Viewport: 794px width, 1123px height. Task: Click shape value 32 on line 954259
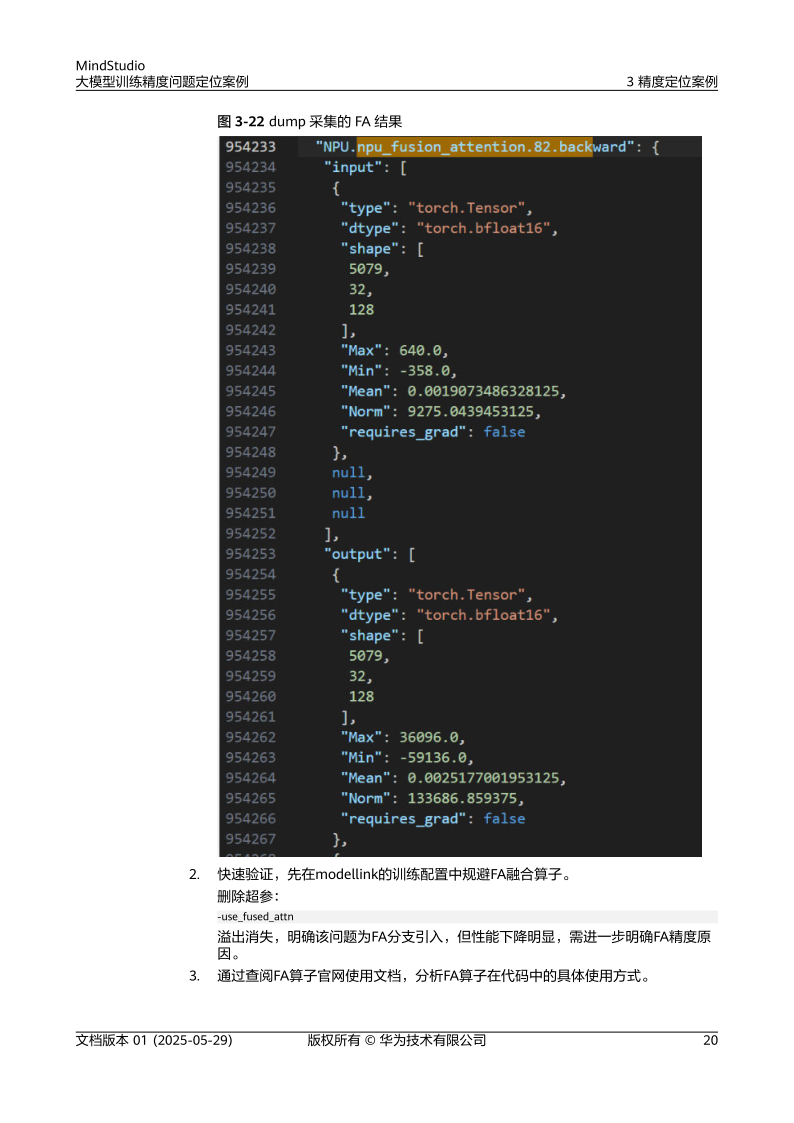click(x=360, y=677)
